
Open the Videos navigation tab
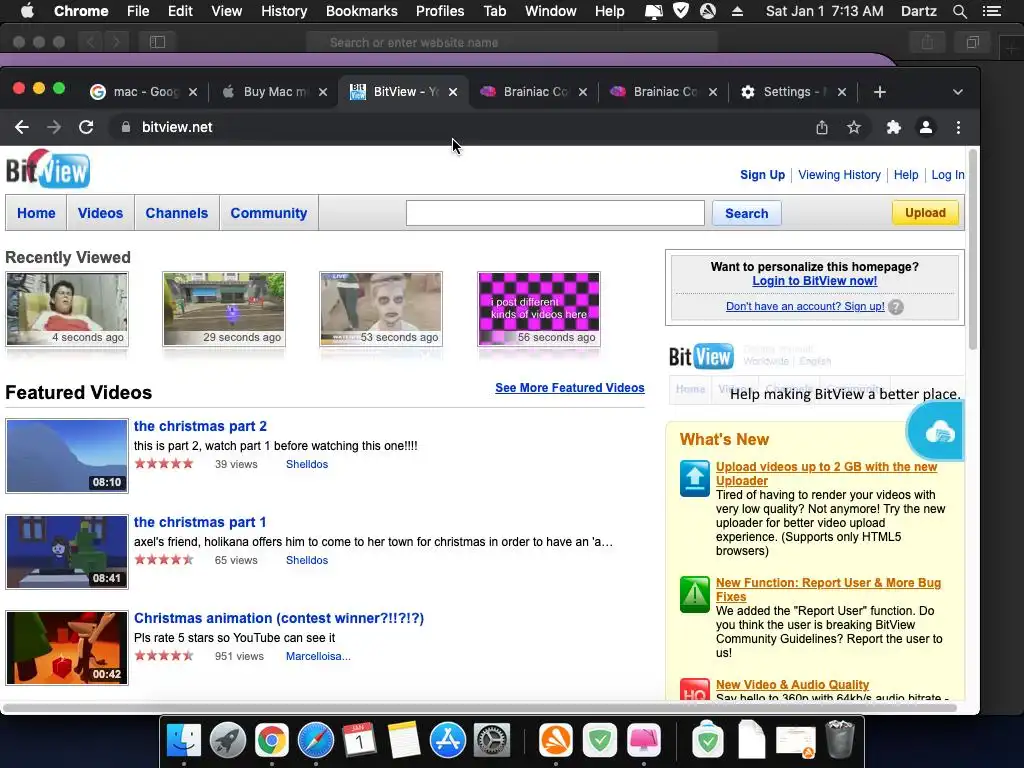point(100,213)
